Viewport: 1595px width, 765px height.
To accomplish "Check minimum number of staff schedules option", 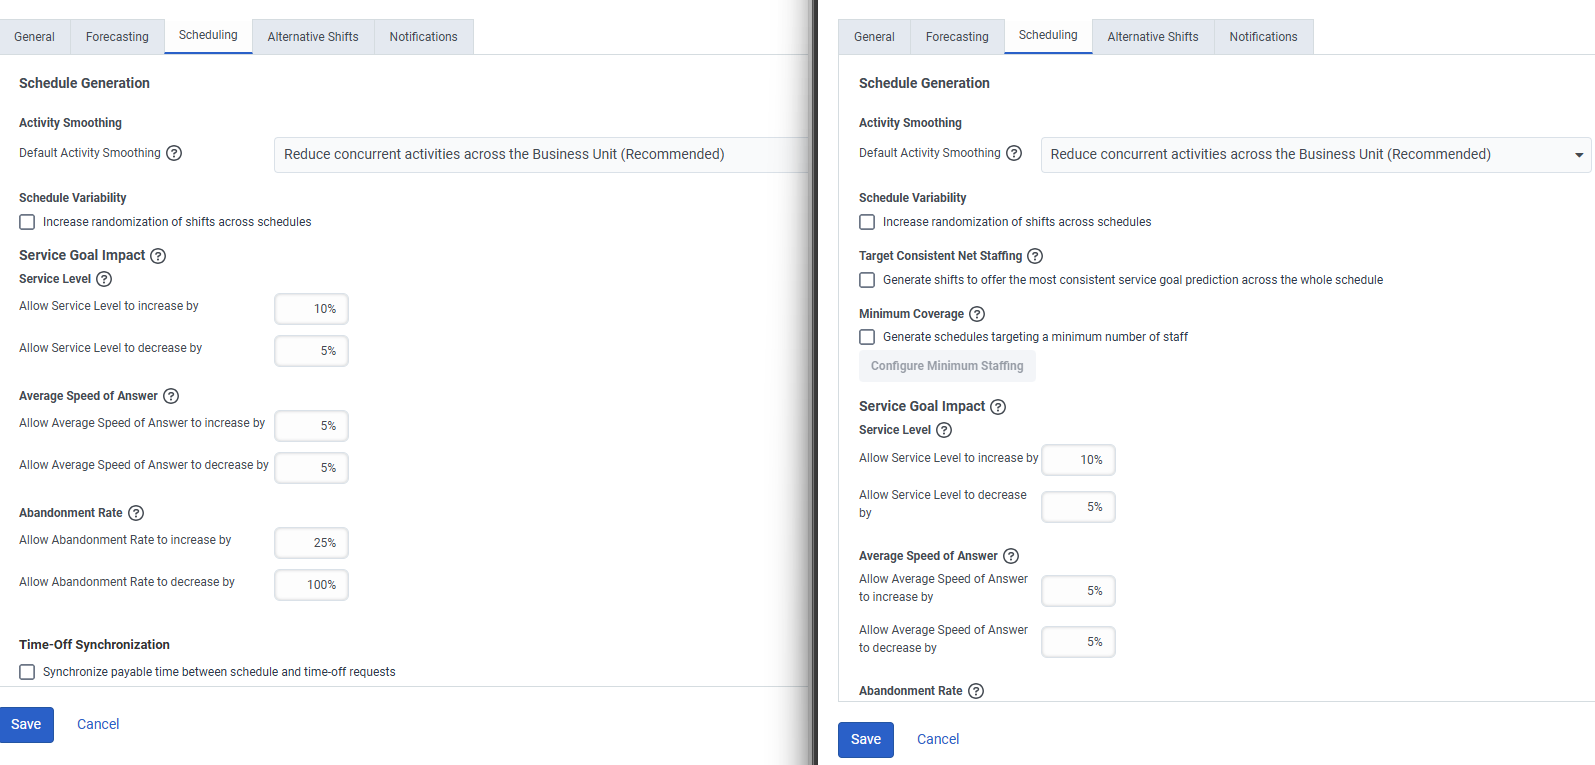I will (x=867, y=337).
